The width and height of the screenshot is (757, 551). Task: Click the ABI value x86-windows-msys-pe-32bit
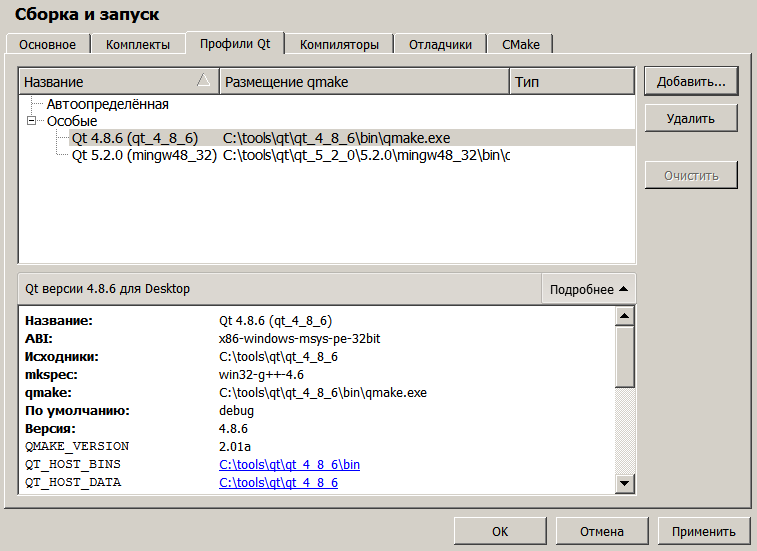coord(299,339)
